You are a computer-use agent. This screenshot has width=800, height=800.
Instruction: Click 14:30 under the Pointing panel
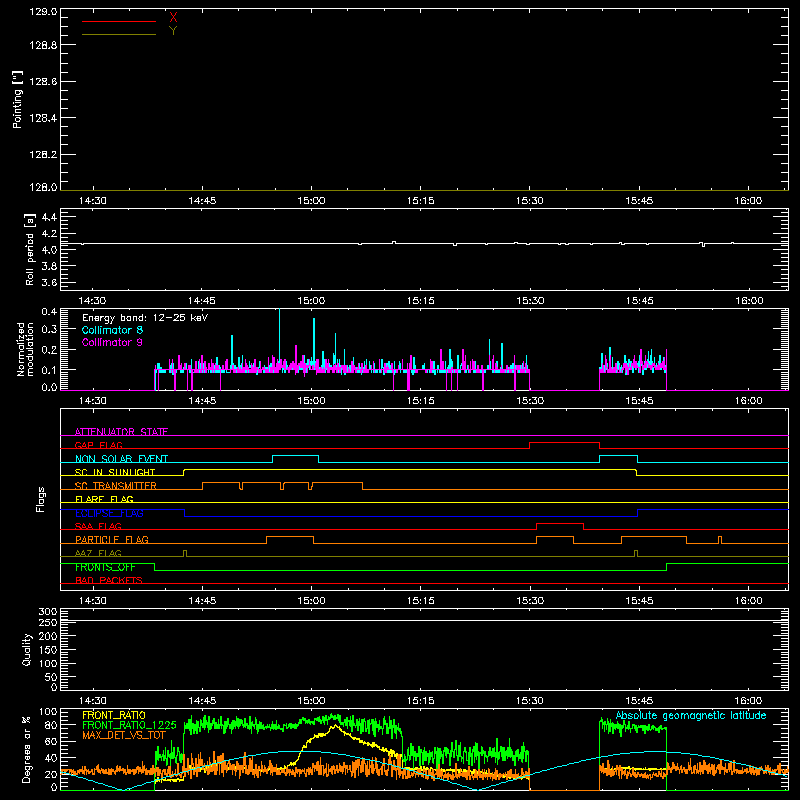tap(92, 201)
